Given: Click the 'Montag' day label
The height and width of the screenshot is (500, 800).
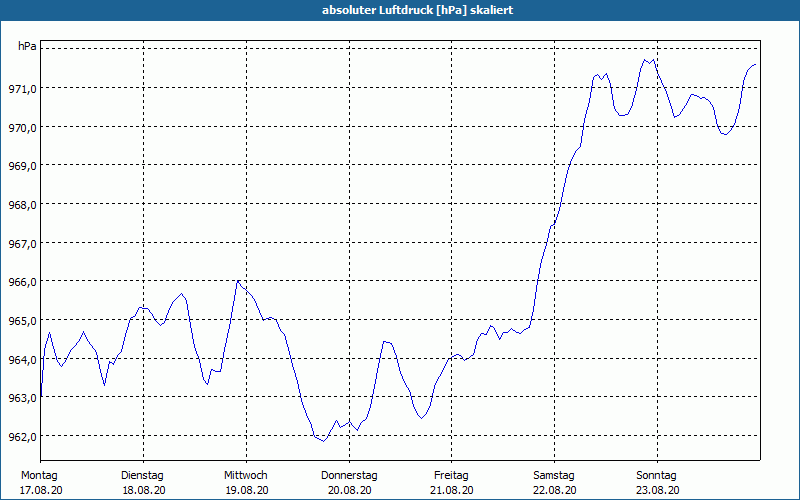Looking at the screenshot, I should click(x=39, y=476).
